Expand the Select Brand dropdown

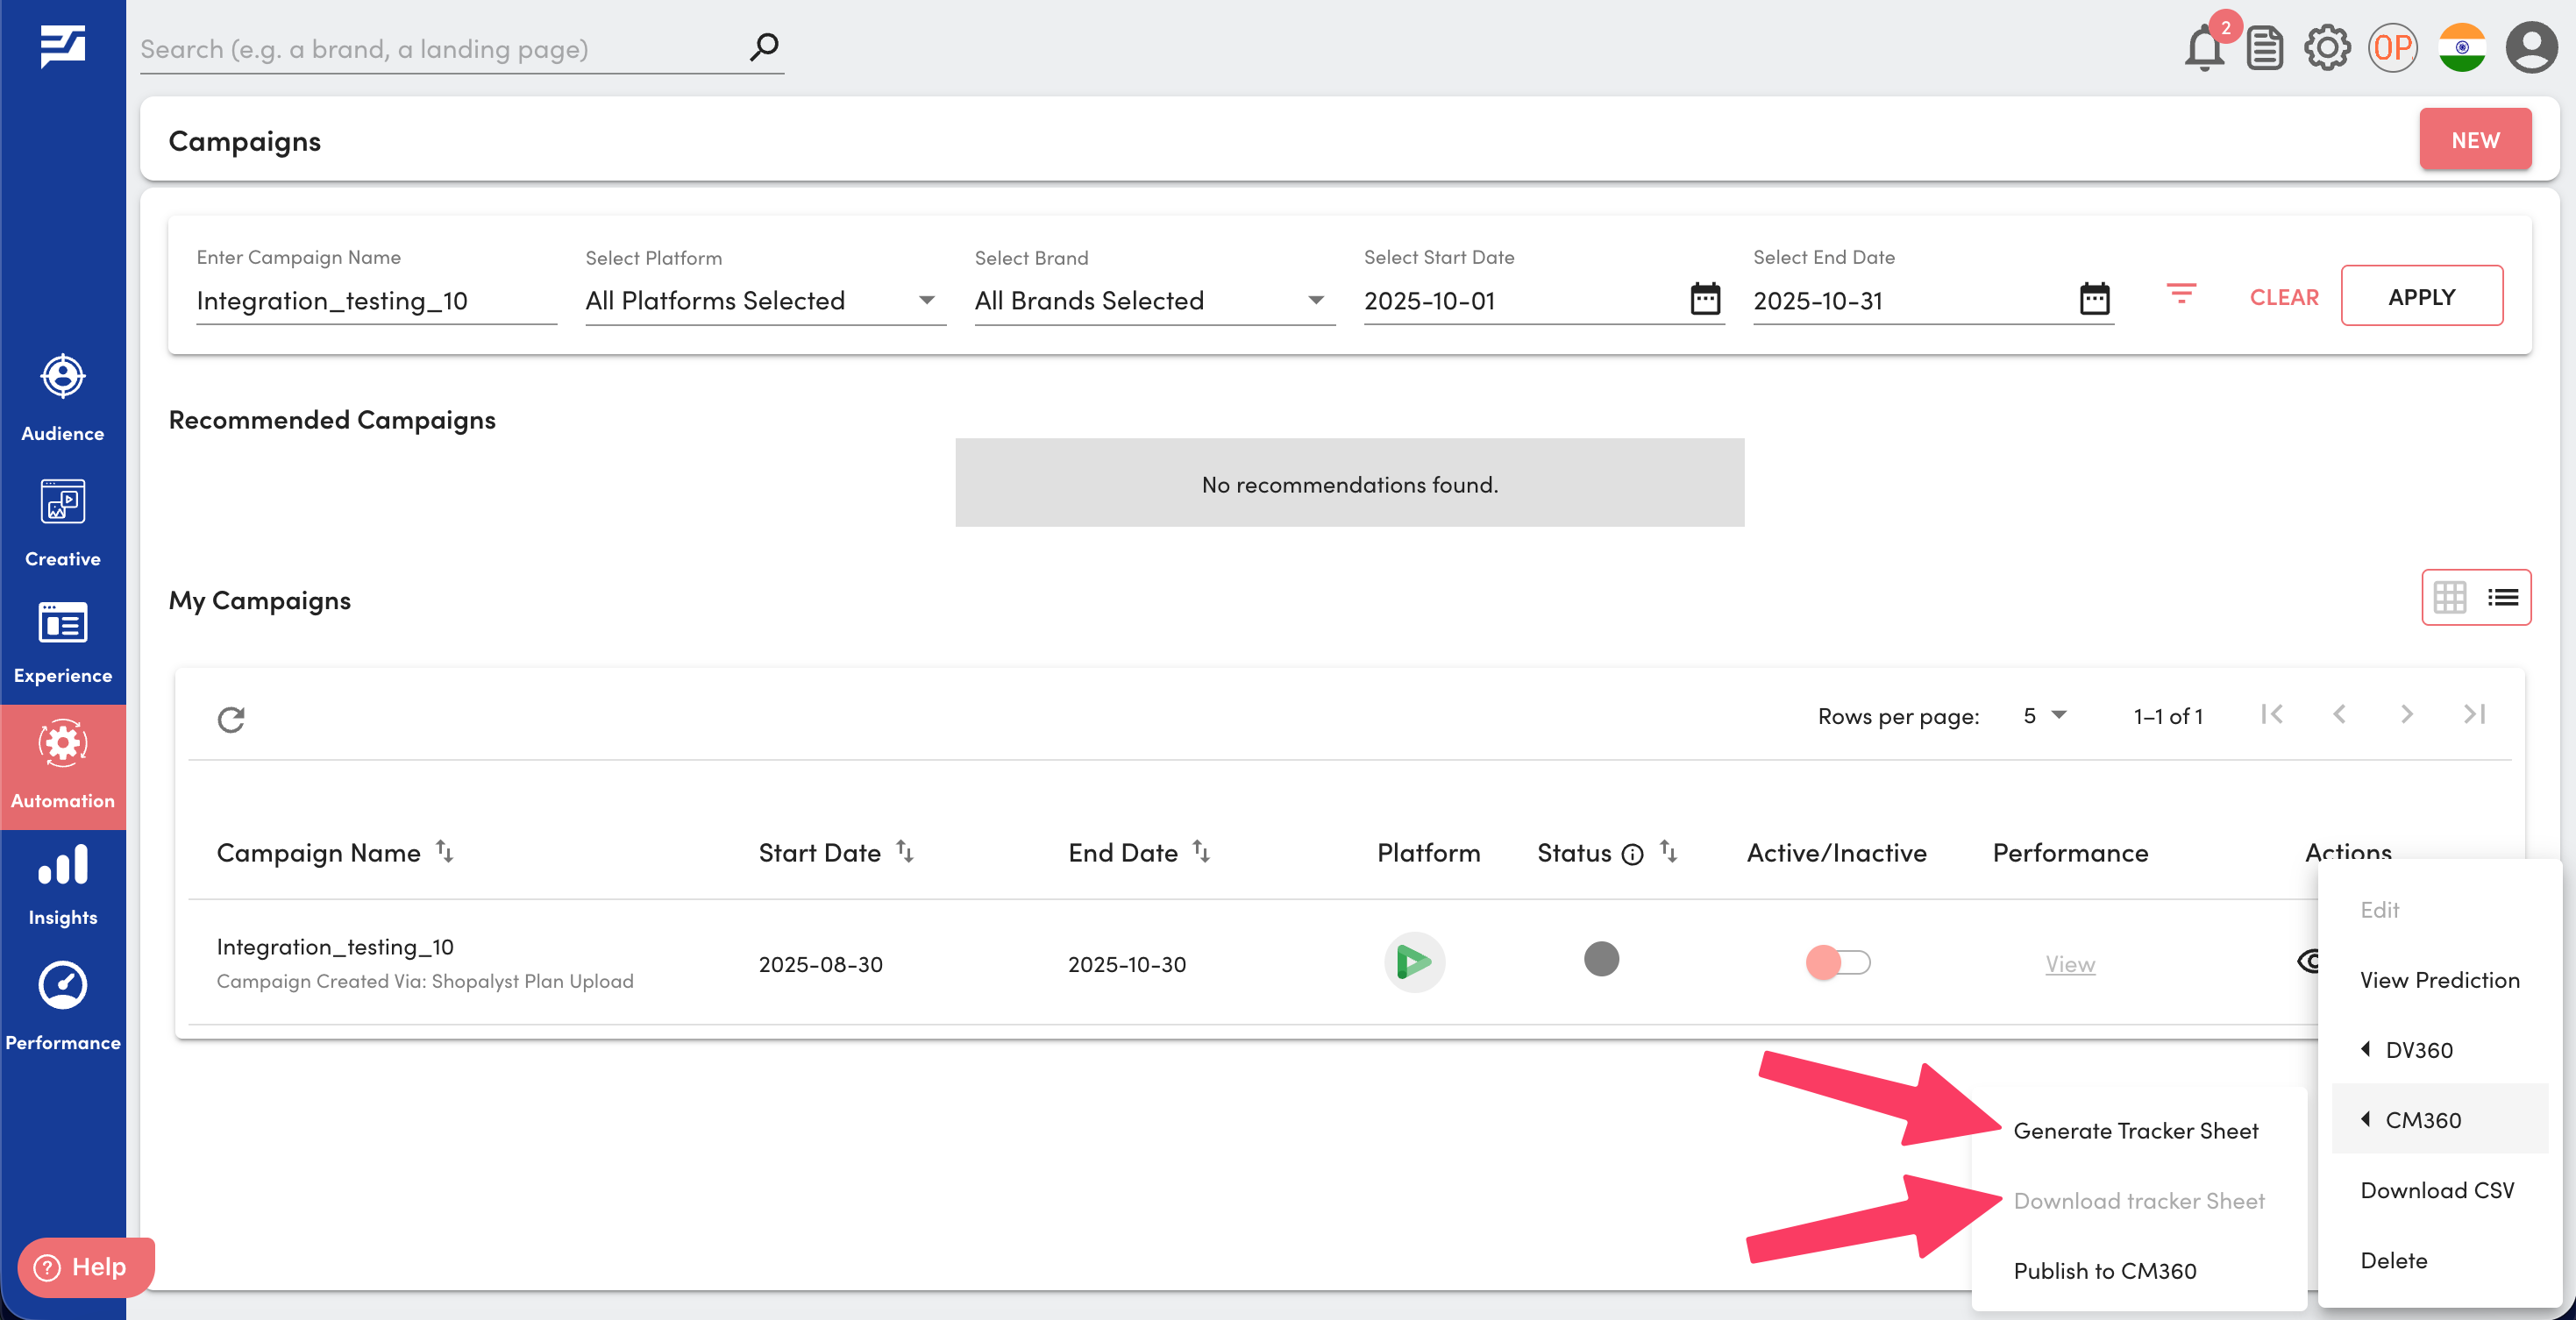tap(1153, 300)
